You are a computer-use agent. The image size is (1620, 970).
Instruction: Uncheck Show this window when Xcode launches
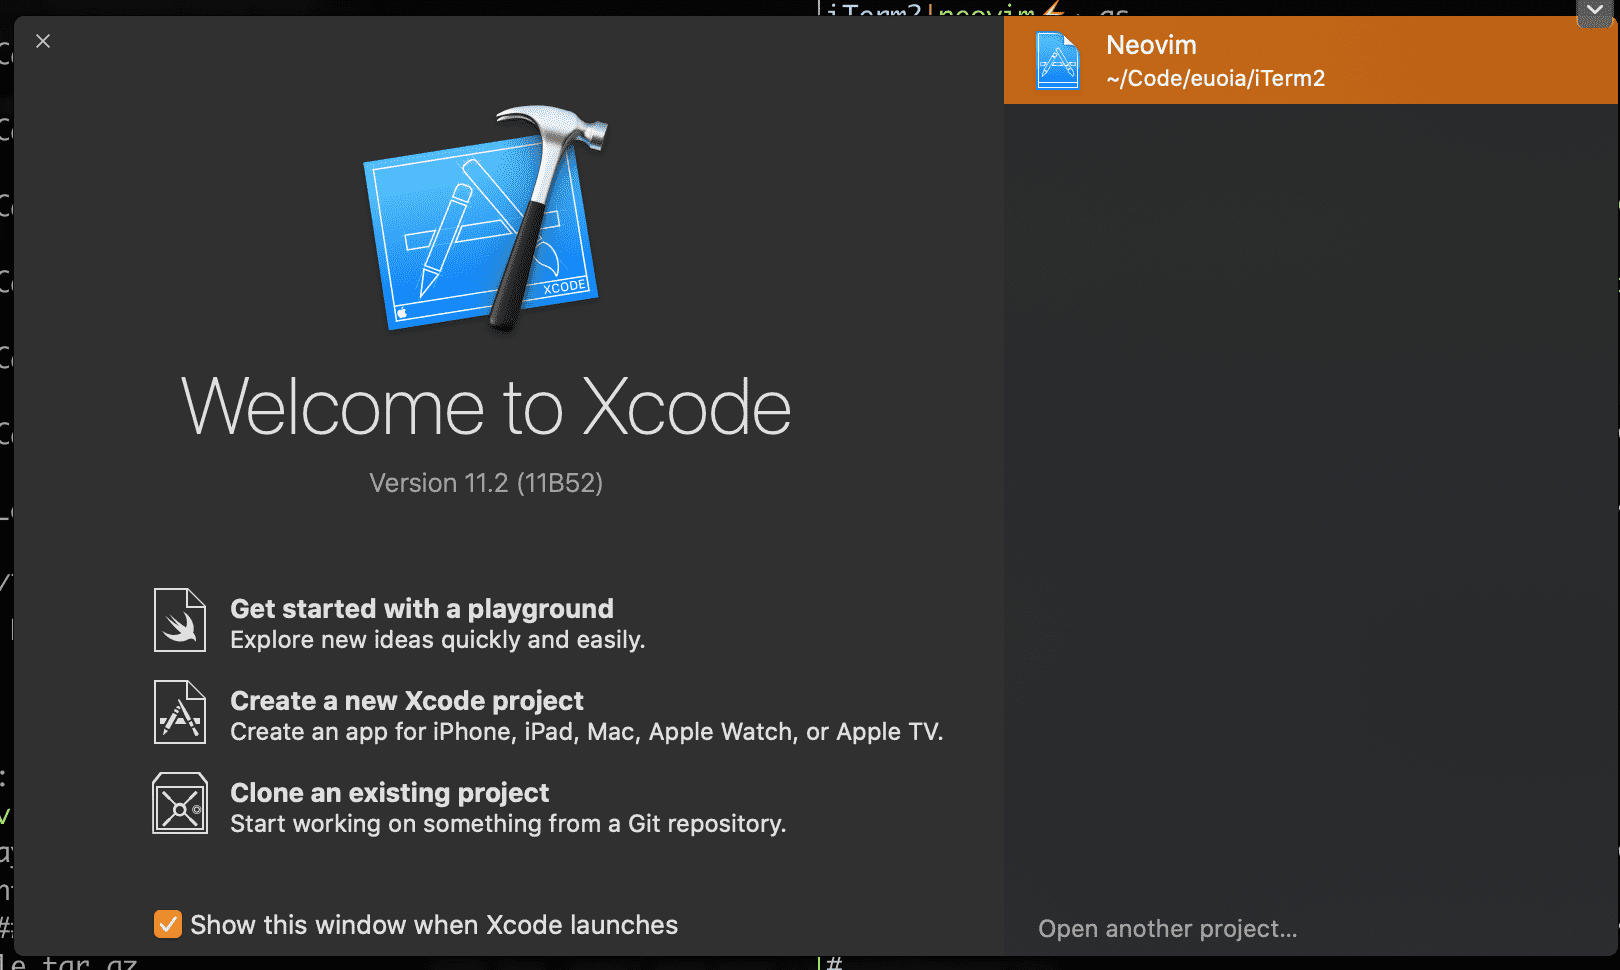[168, 924]
